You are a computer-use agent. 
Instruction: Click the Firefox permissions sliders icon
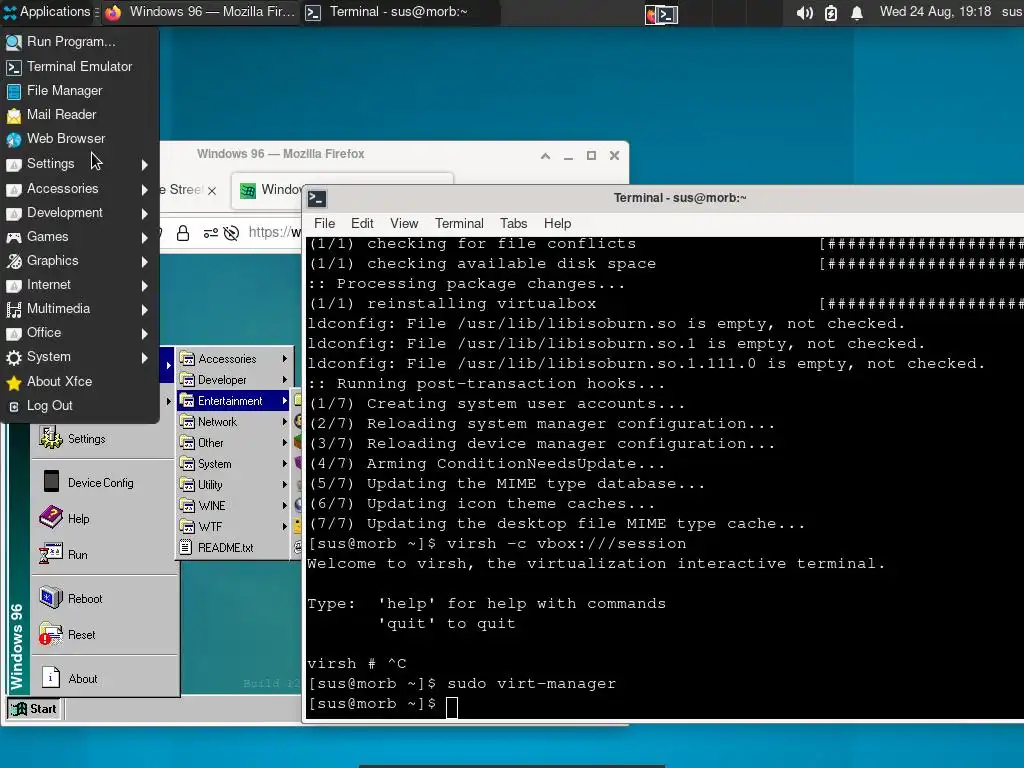[210, 233]
